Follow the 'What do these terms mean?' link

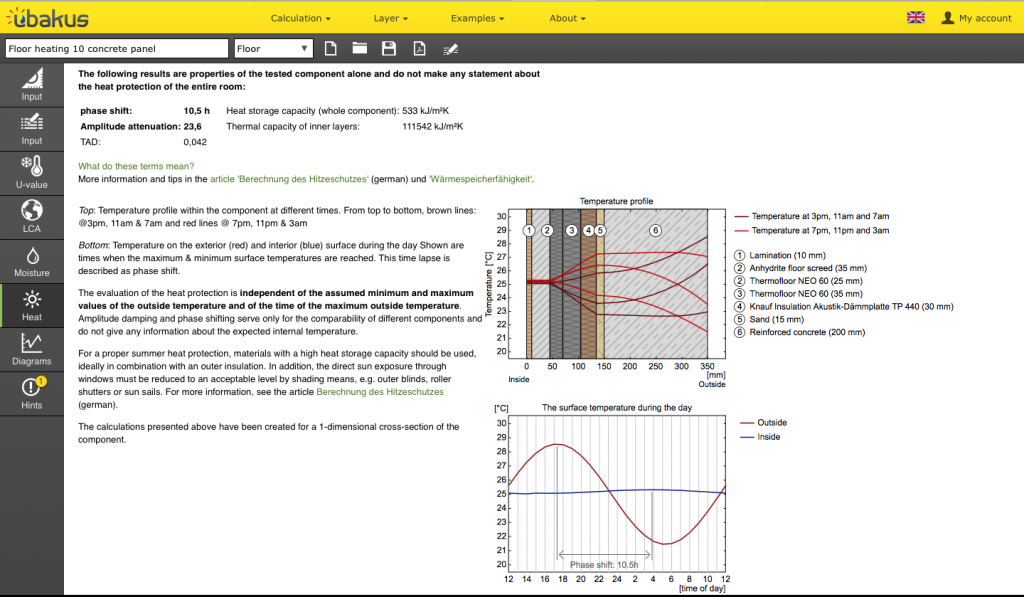pyautogui.click(x=136, y=166)
